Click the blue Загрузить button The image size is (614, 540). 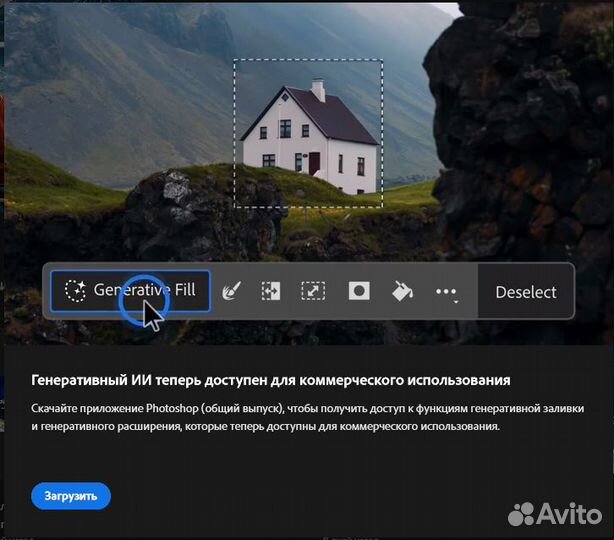pos(71,496)
